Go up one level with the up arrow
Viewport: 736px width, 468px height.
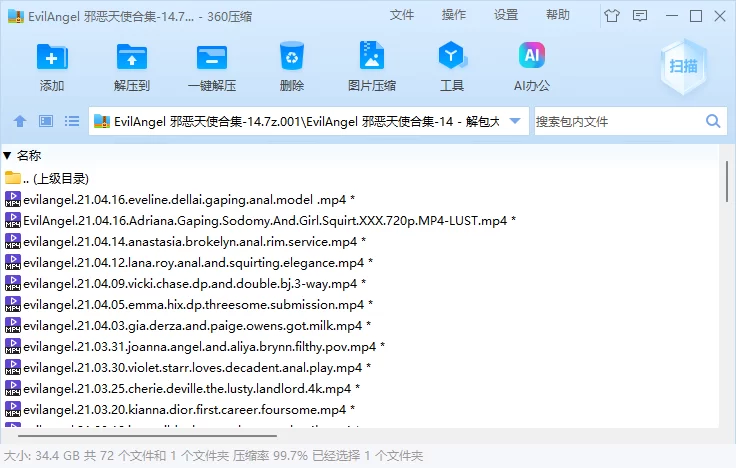[x=20, y=122]
